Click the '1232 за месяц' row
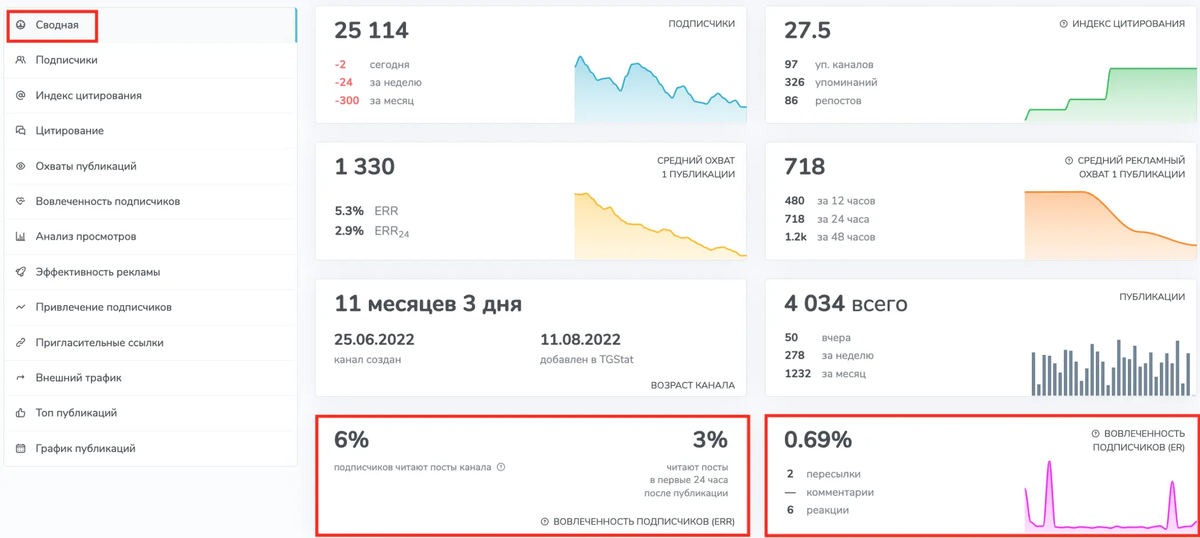This screenshot has width=1200, height=538. (825, 374)
